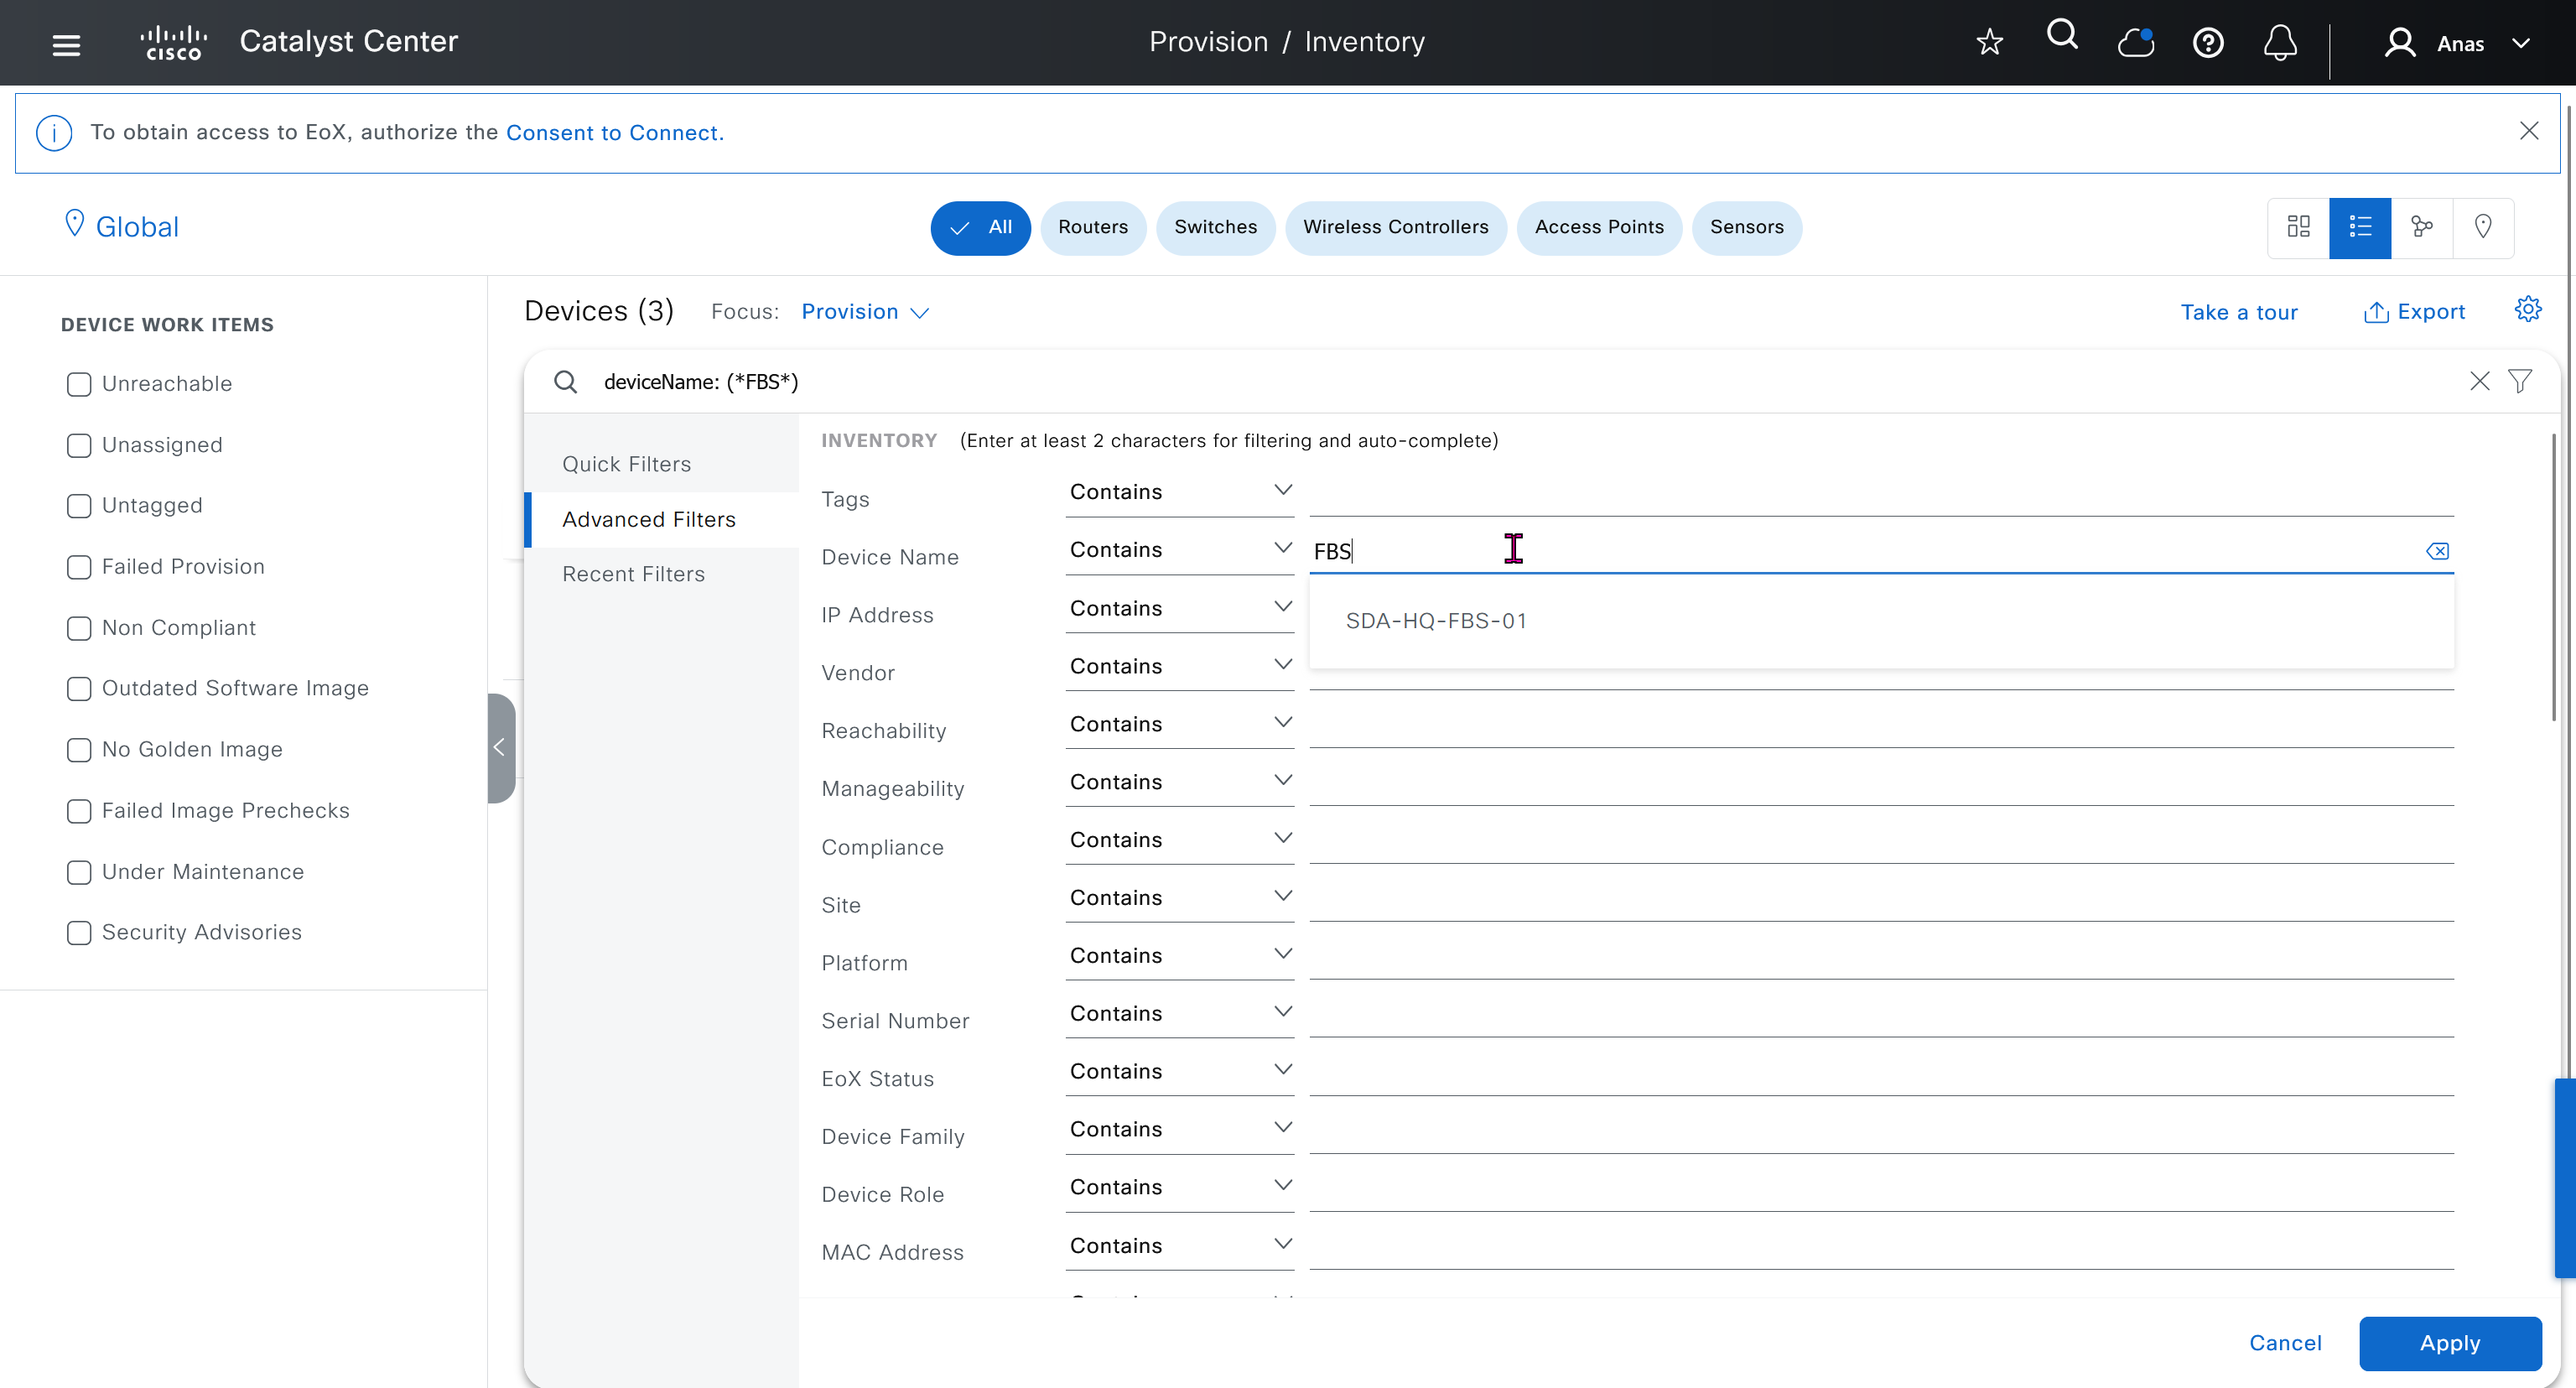Filter devices by Switches

pos(1215,227)
